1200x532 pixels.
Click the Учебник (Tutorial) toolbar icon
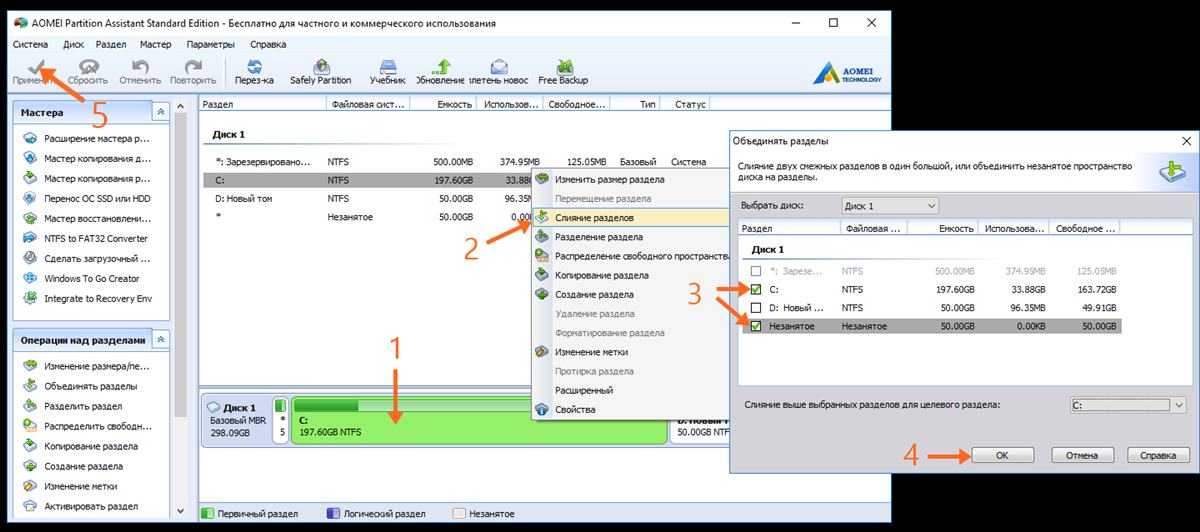click(x=387, y=71)
